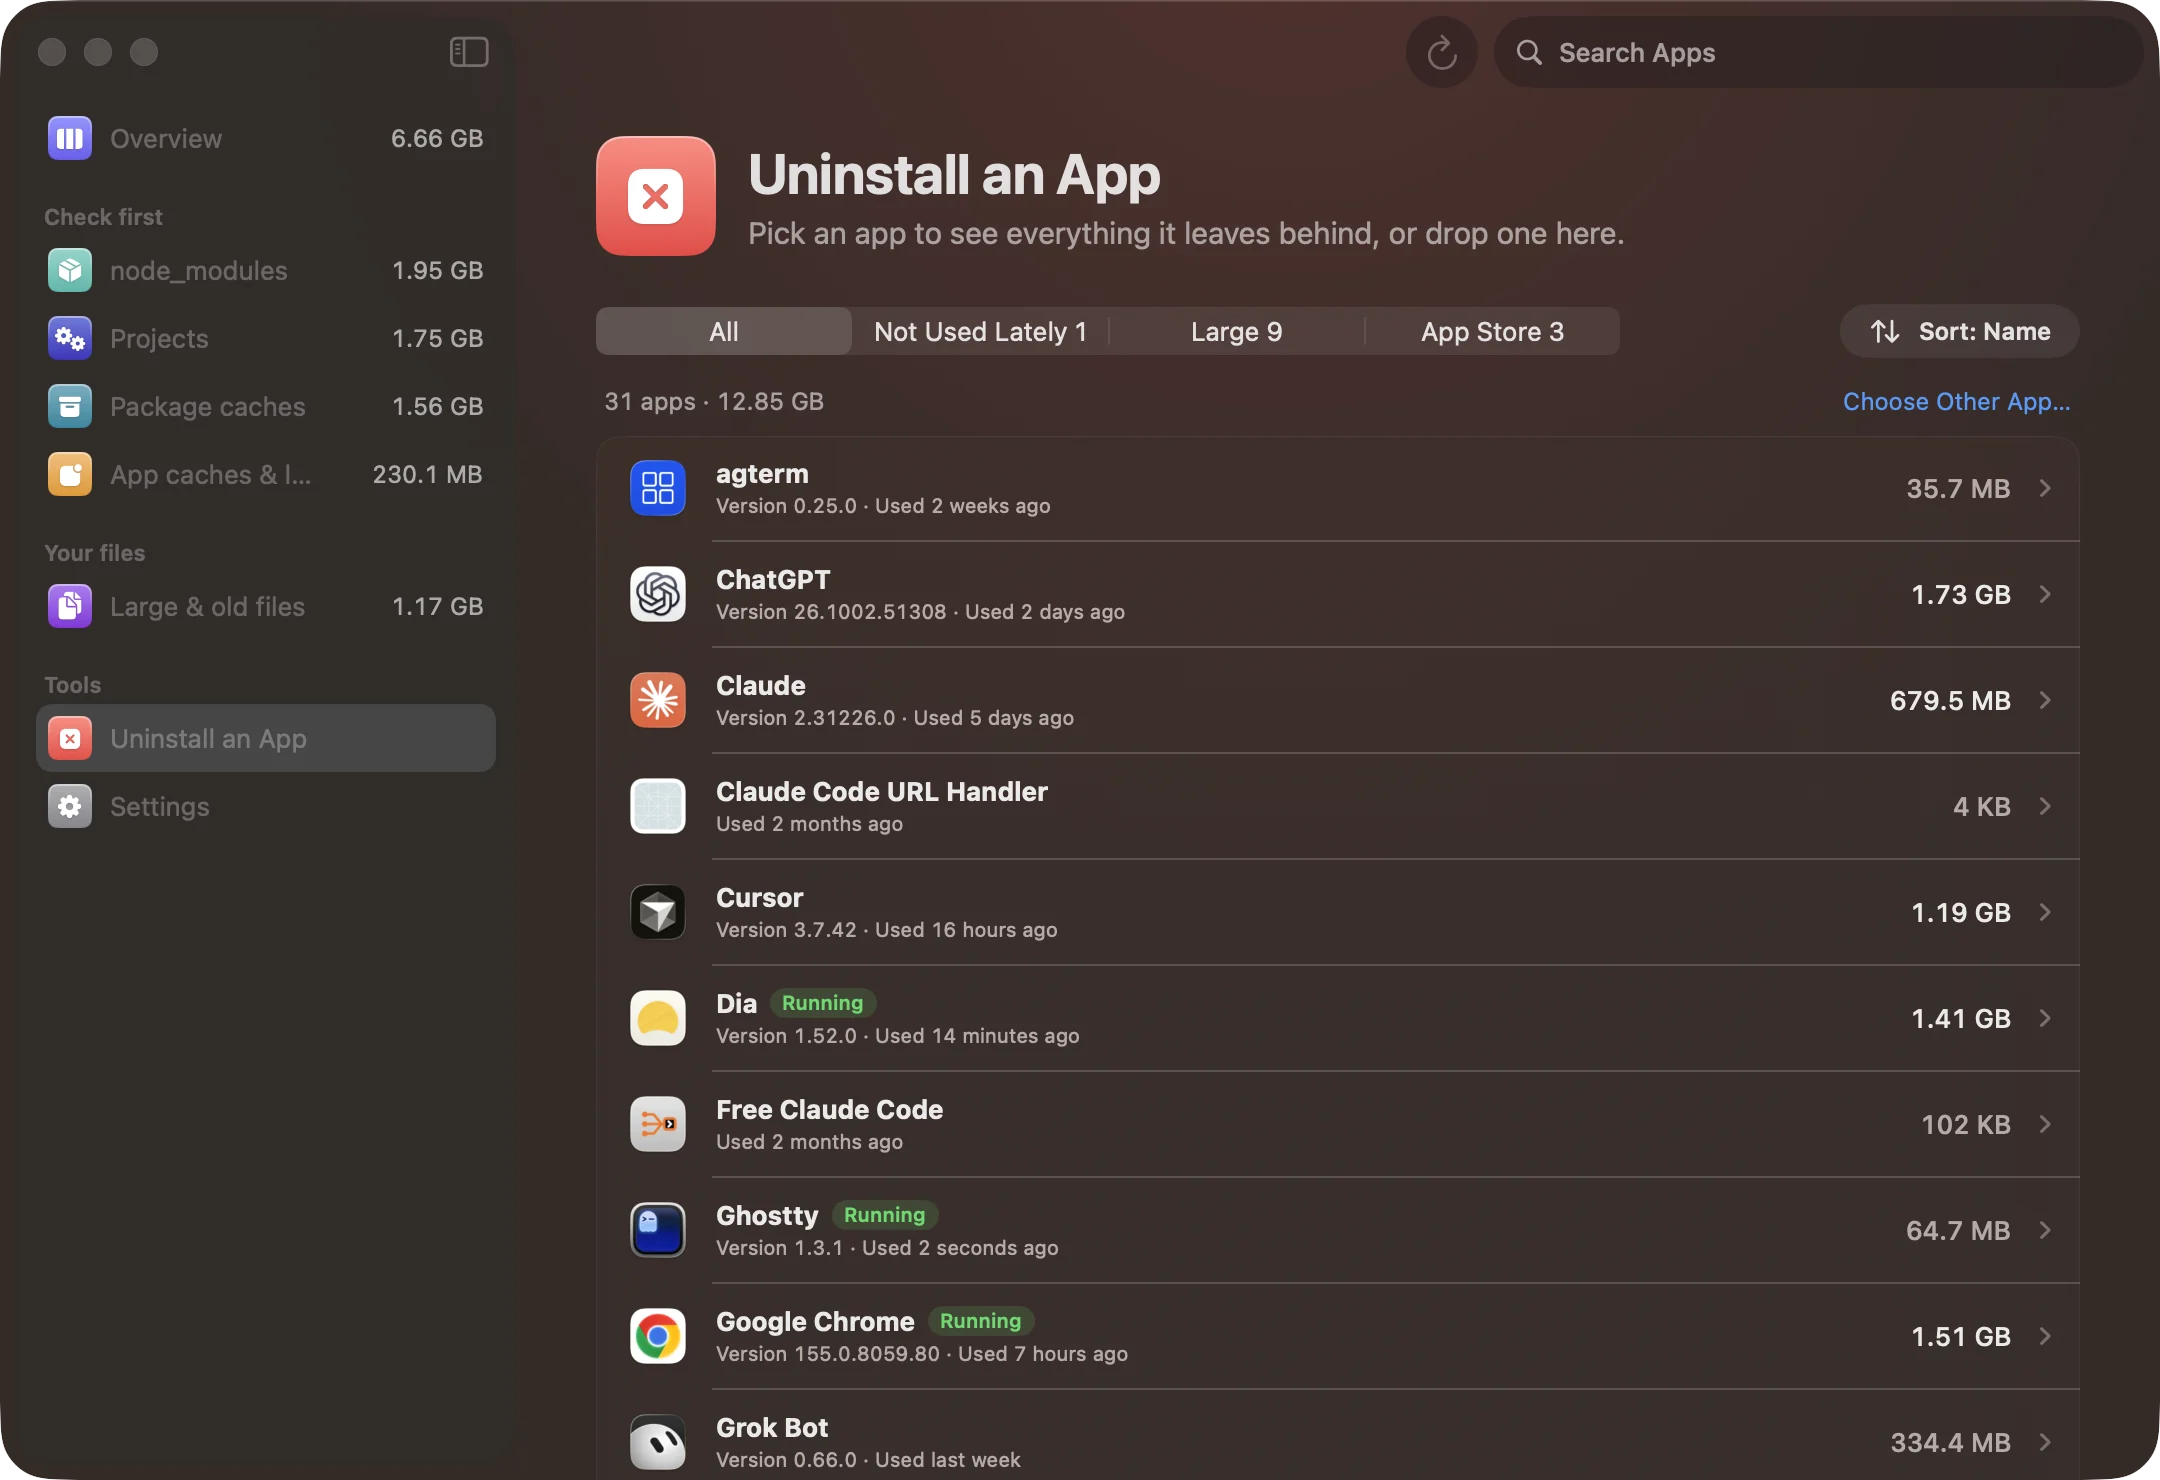The width and height of the screenshot is (2160, 1480).
Task: Click the Large & old files icon
Action: (x=70, y=606)
